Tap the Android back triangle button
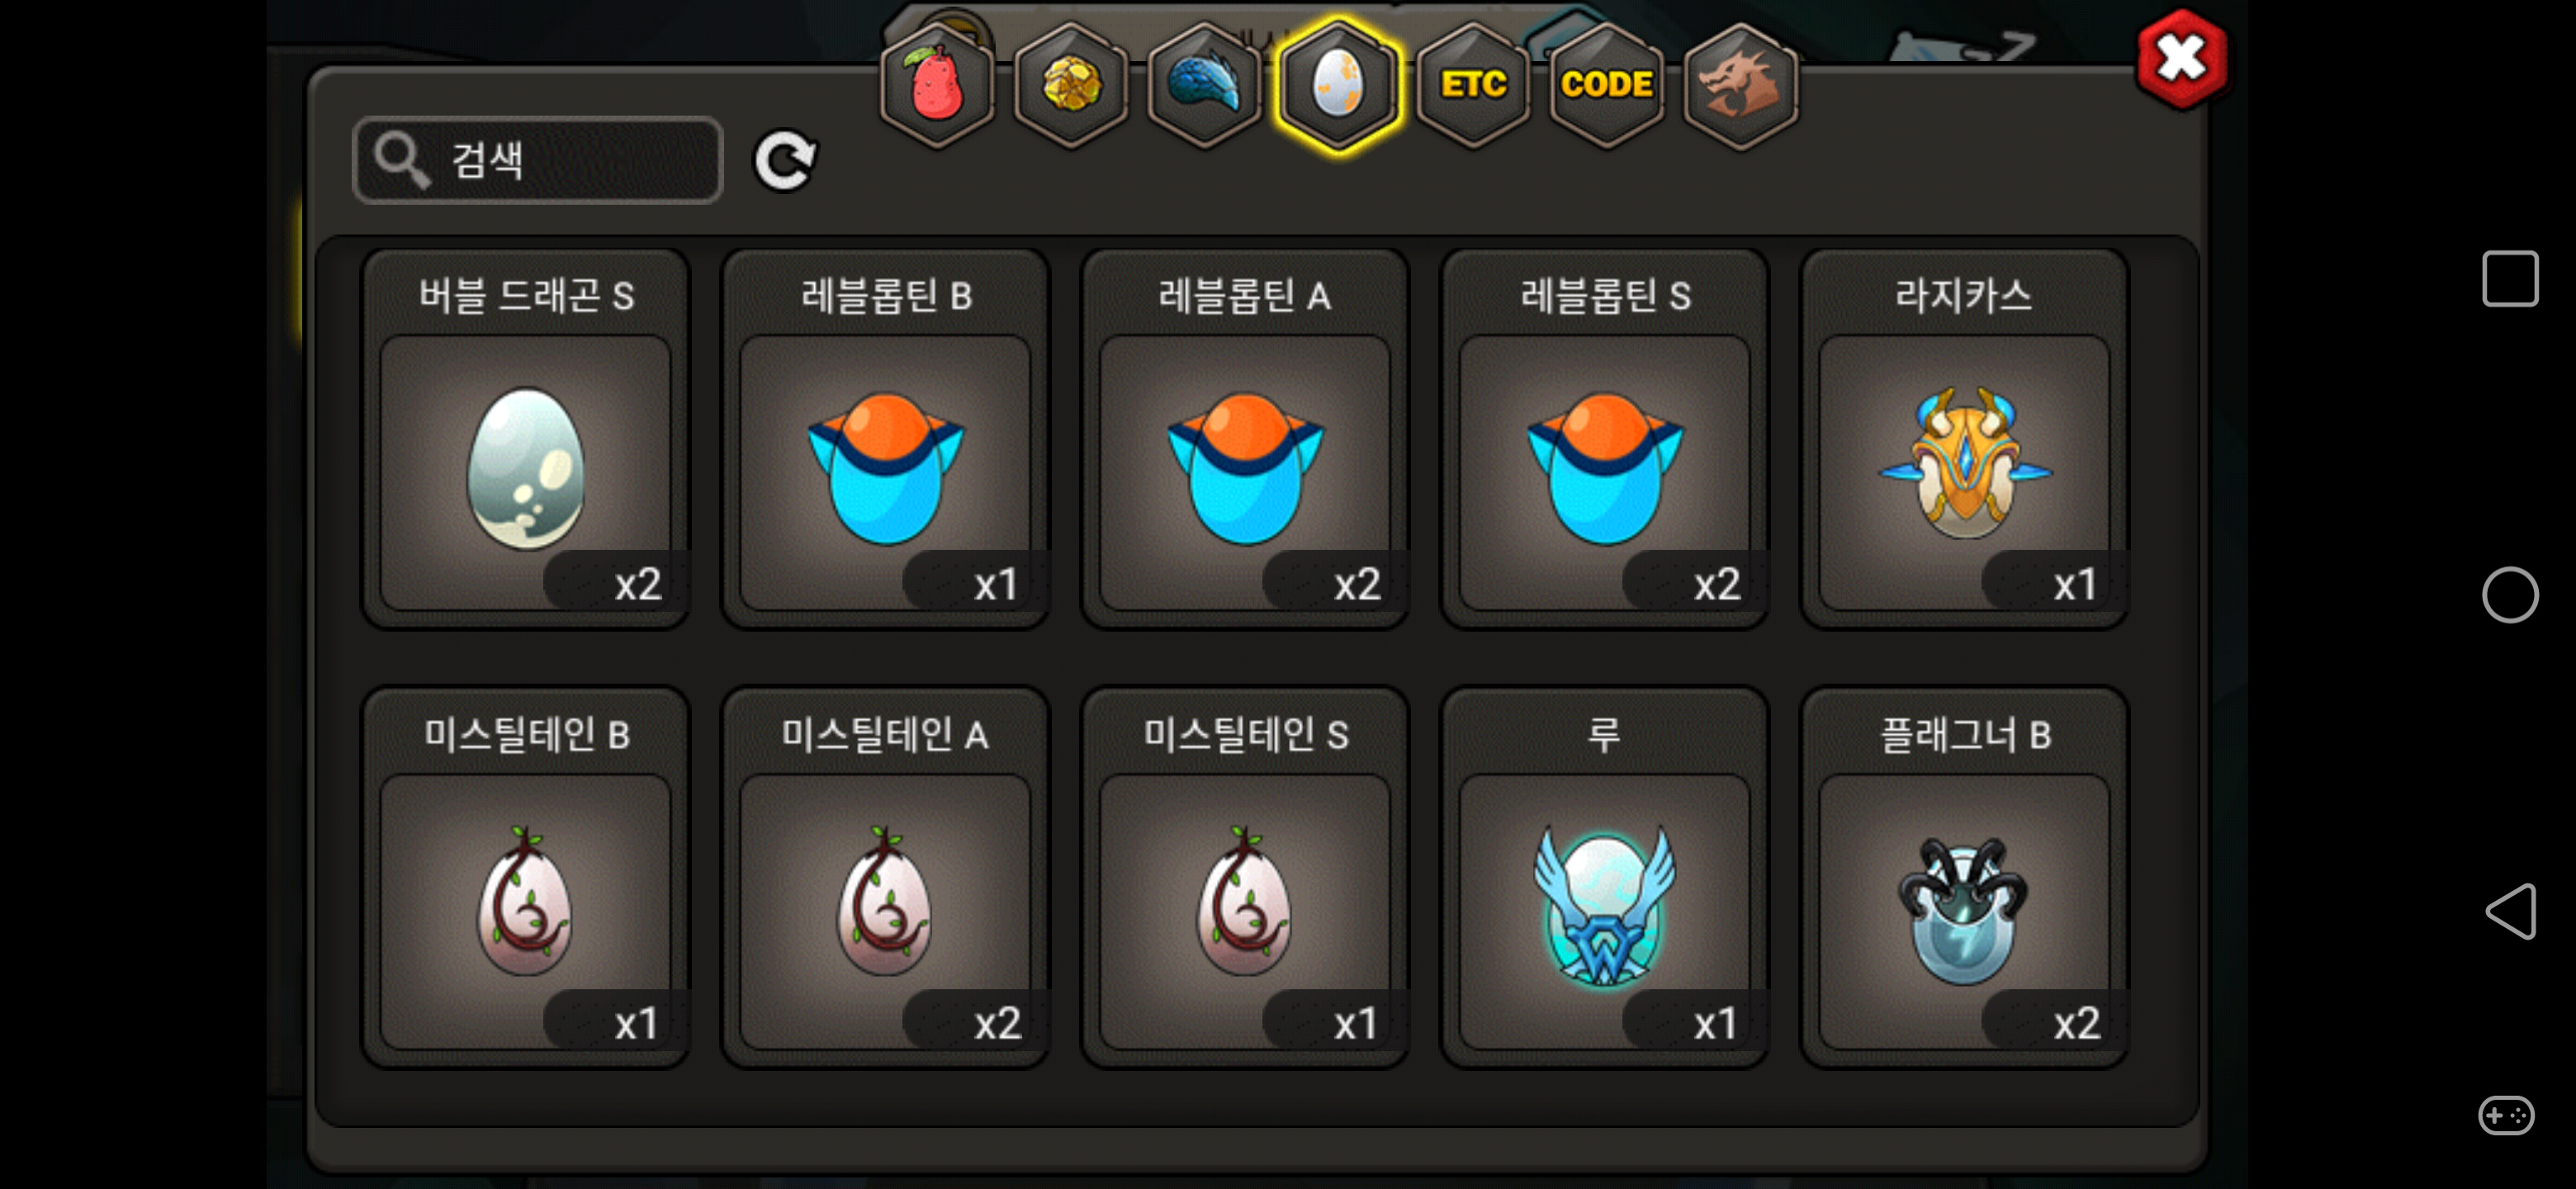2576x1189 pixels. tap(2510, 911)
